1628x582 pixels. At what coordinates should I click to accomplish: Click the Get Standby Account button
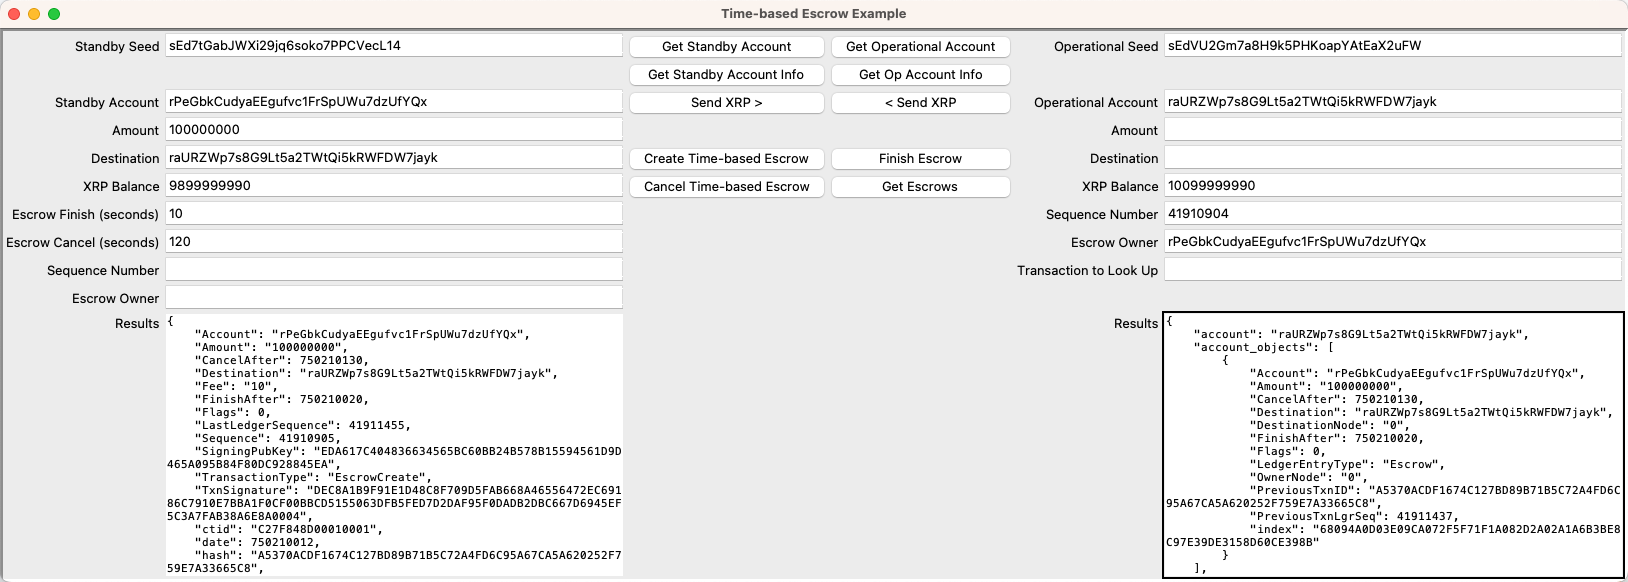726,47
